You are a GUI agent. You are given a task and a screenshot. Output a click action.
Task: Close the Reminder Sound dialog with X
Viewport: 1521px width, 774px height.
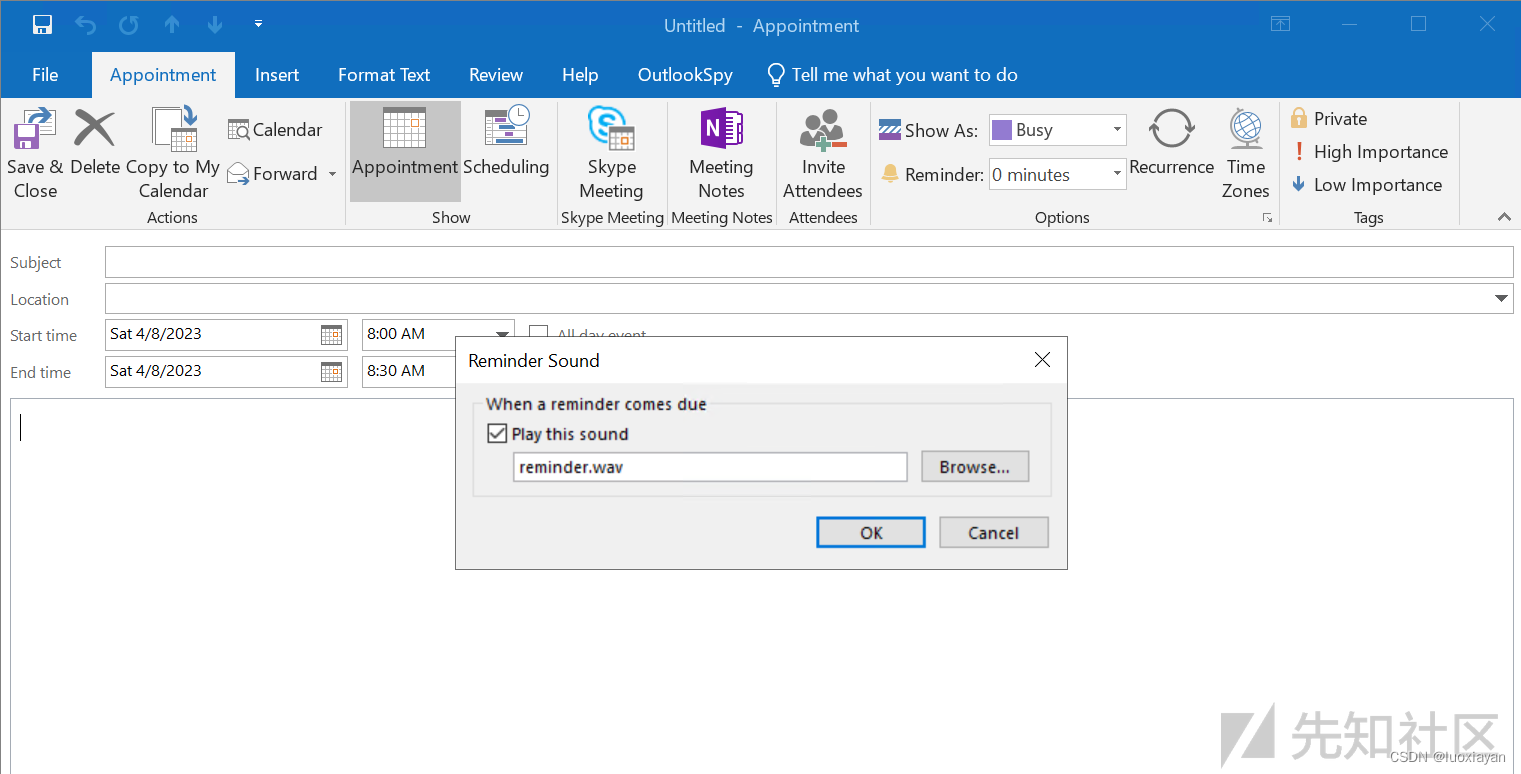1042,360
